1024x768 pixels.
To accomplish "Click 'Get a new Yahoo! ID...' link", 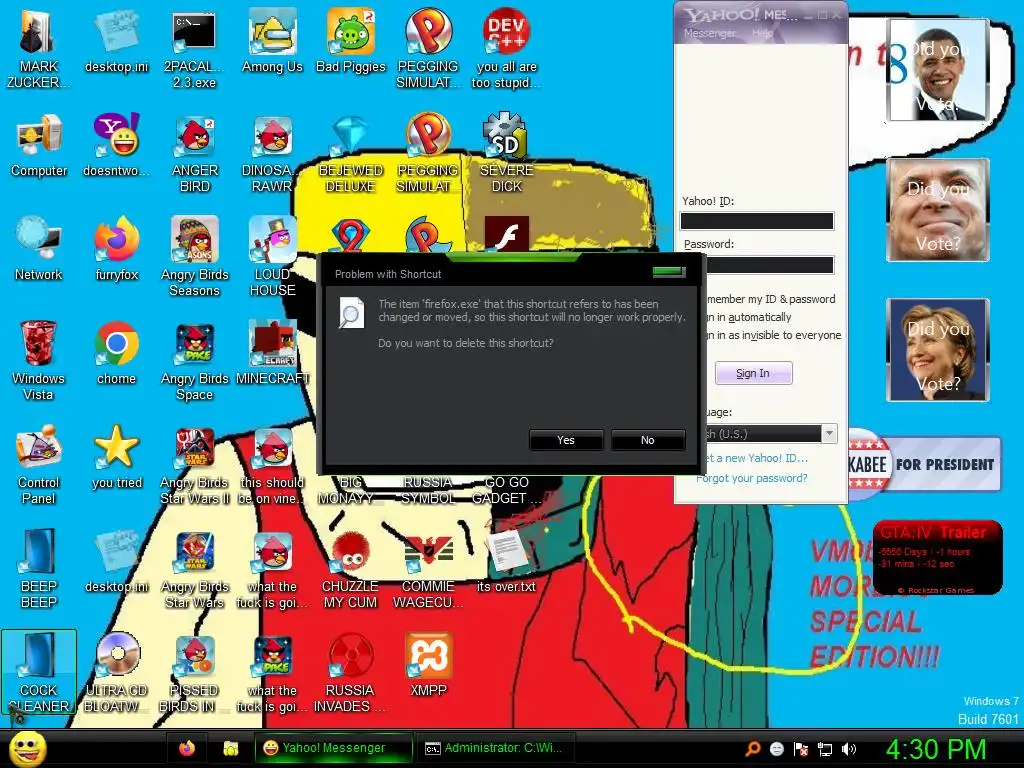I will tap(757, 458).
